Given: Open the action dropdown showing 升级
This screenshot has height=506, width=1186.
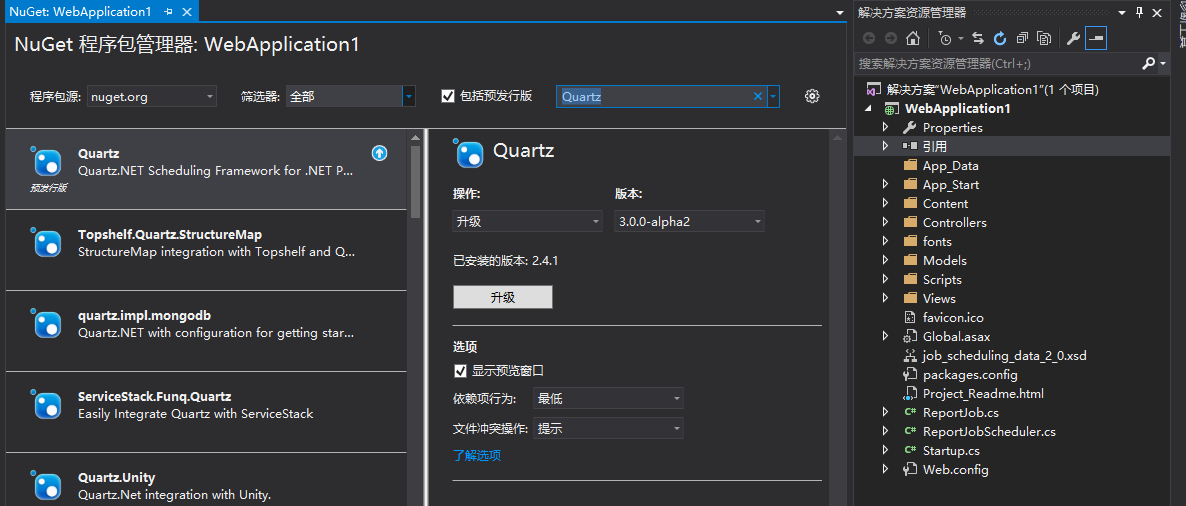Looking at the screenshot, I should pyautogui.click(x=527, y=221).
